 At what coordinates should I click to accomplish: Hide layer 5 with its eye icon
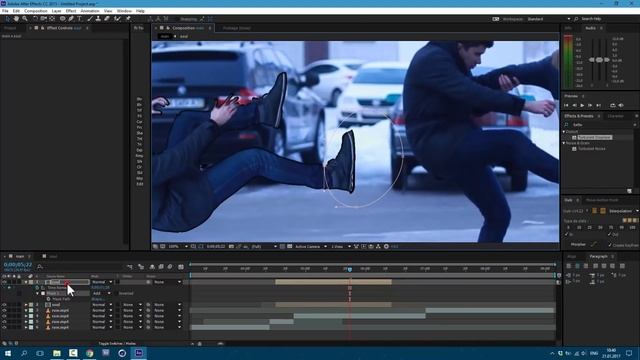(4, 322)
